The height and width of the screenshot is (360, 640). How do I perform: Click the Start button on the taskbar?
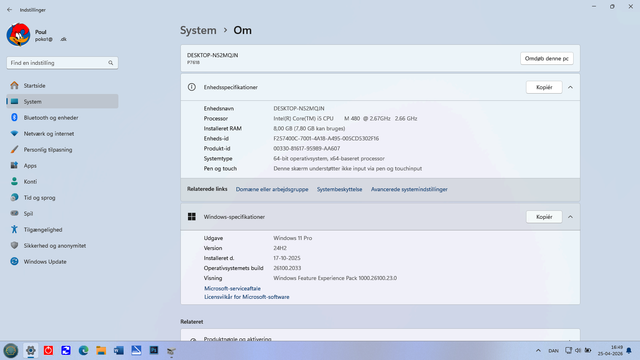tap(11, 351)
